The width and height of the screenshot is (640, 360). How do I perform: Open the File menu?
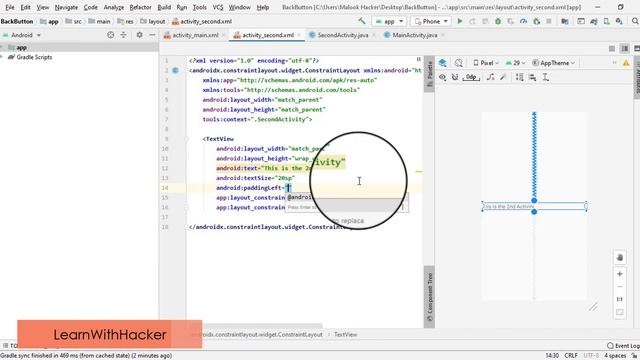point(10,7)
